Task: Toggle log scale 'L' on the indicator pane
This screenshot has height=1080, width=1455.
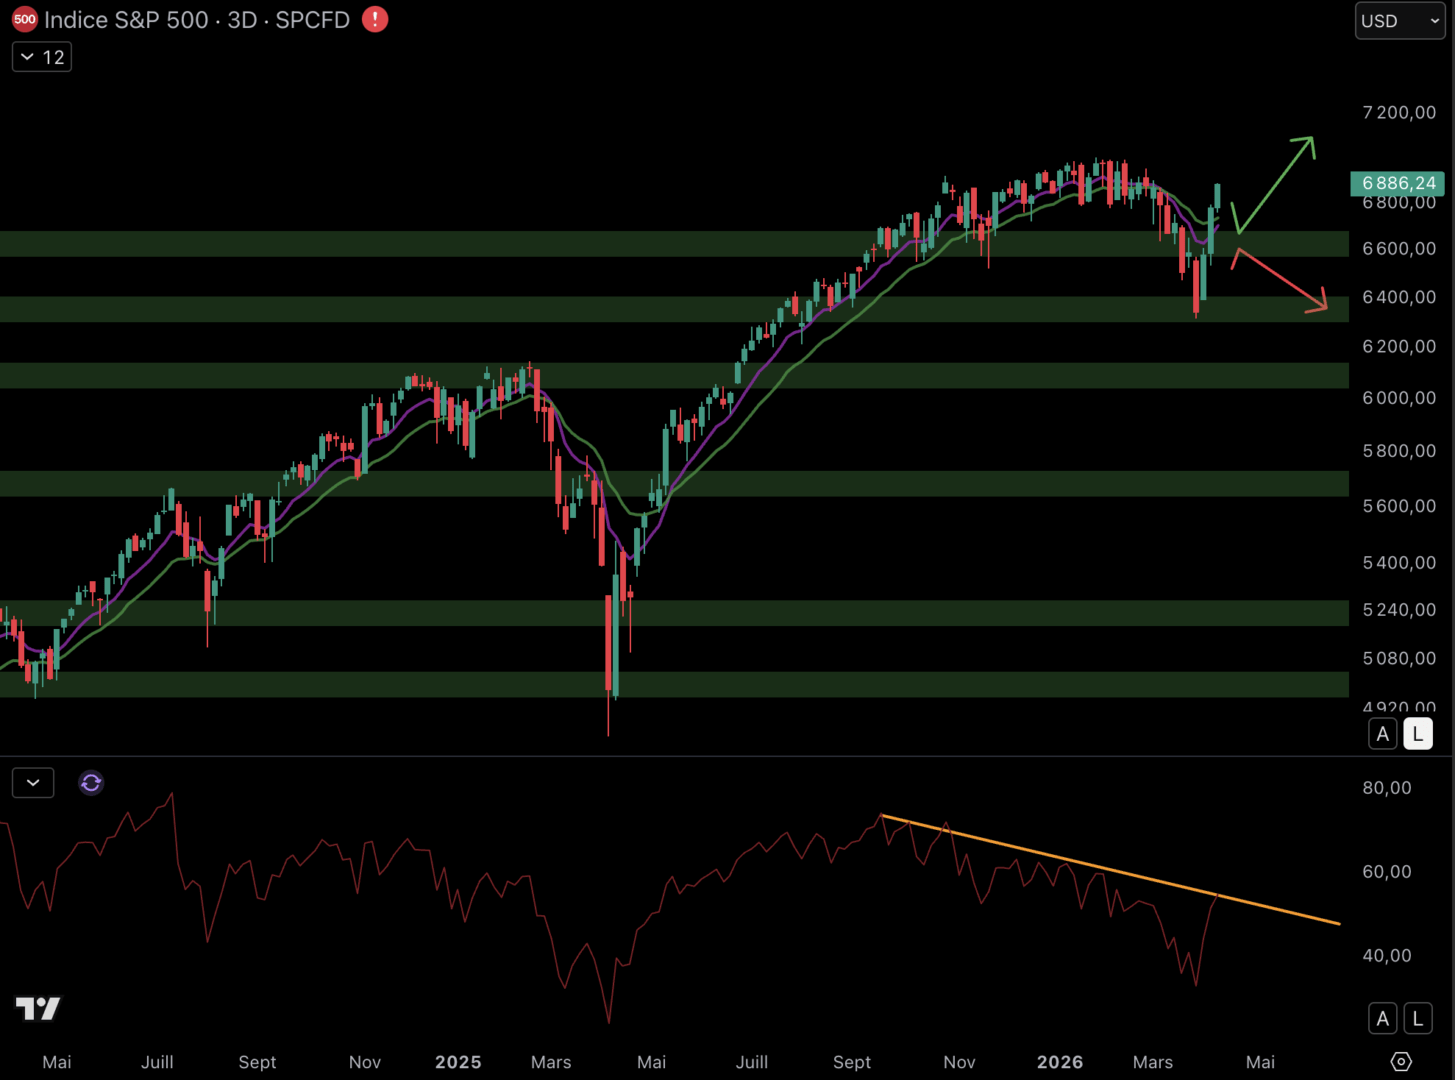Action: click(1417, 1019)
